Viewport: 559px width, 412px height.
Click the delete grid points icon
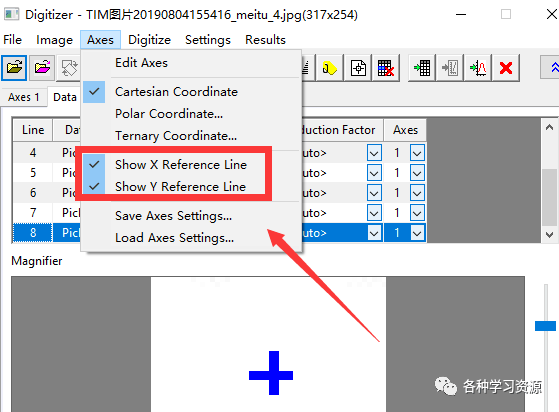(x=386, y=68)
